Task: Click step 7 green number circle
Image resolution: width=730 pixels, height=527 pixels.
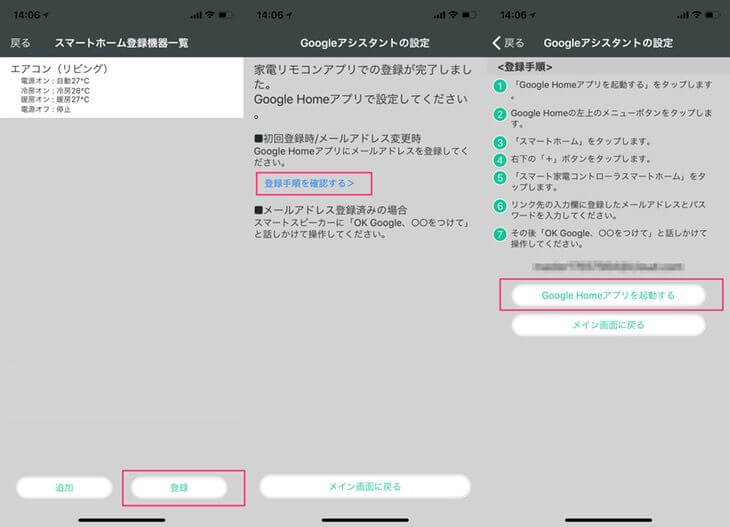Action: [500, 234]
